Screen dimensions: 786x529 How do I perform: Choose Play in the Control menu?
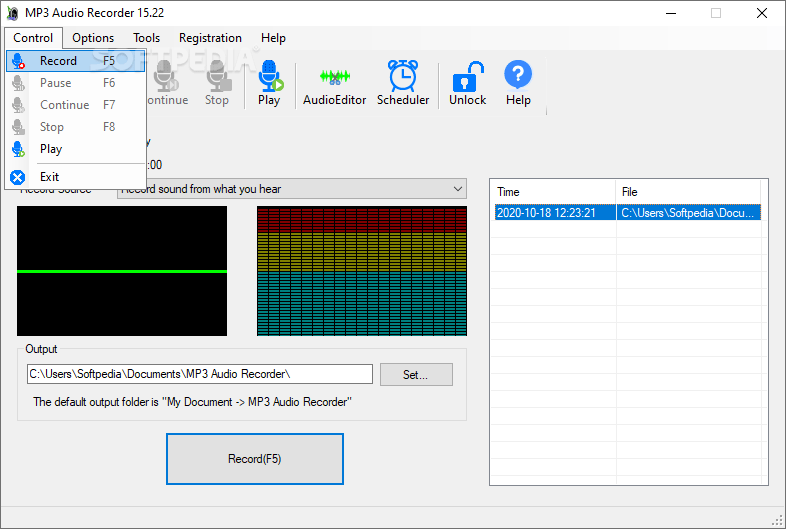76,149
